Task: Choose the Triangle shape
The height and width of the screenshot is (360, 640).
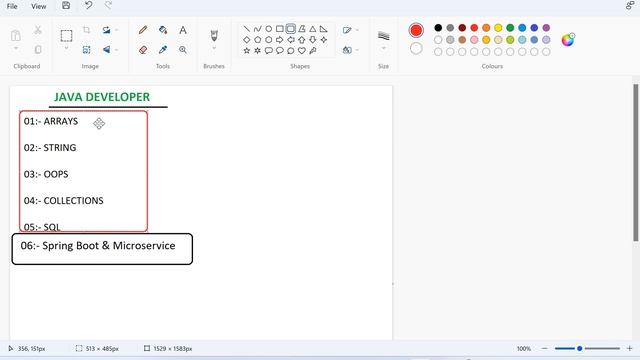Action: [313, 29]
